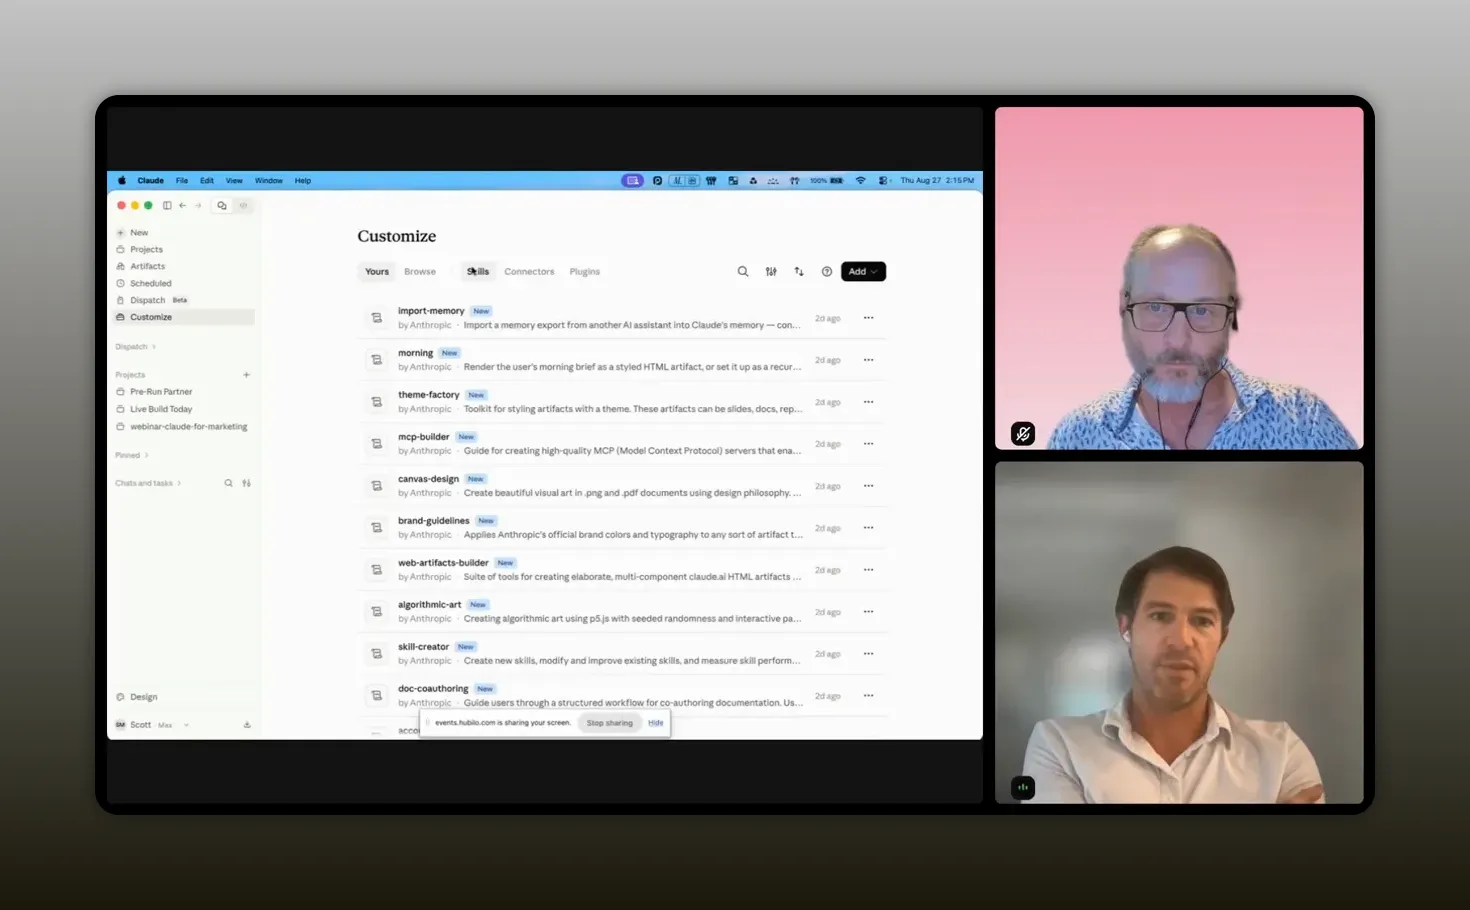The height and width of the screenshot is (910, 1470).
Task: Open more options for theme-factory
Action: (x=869, y=402)
